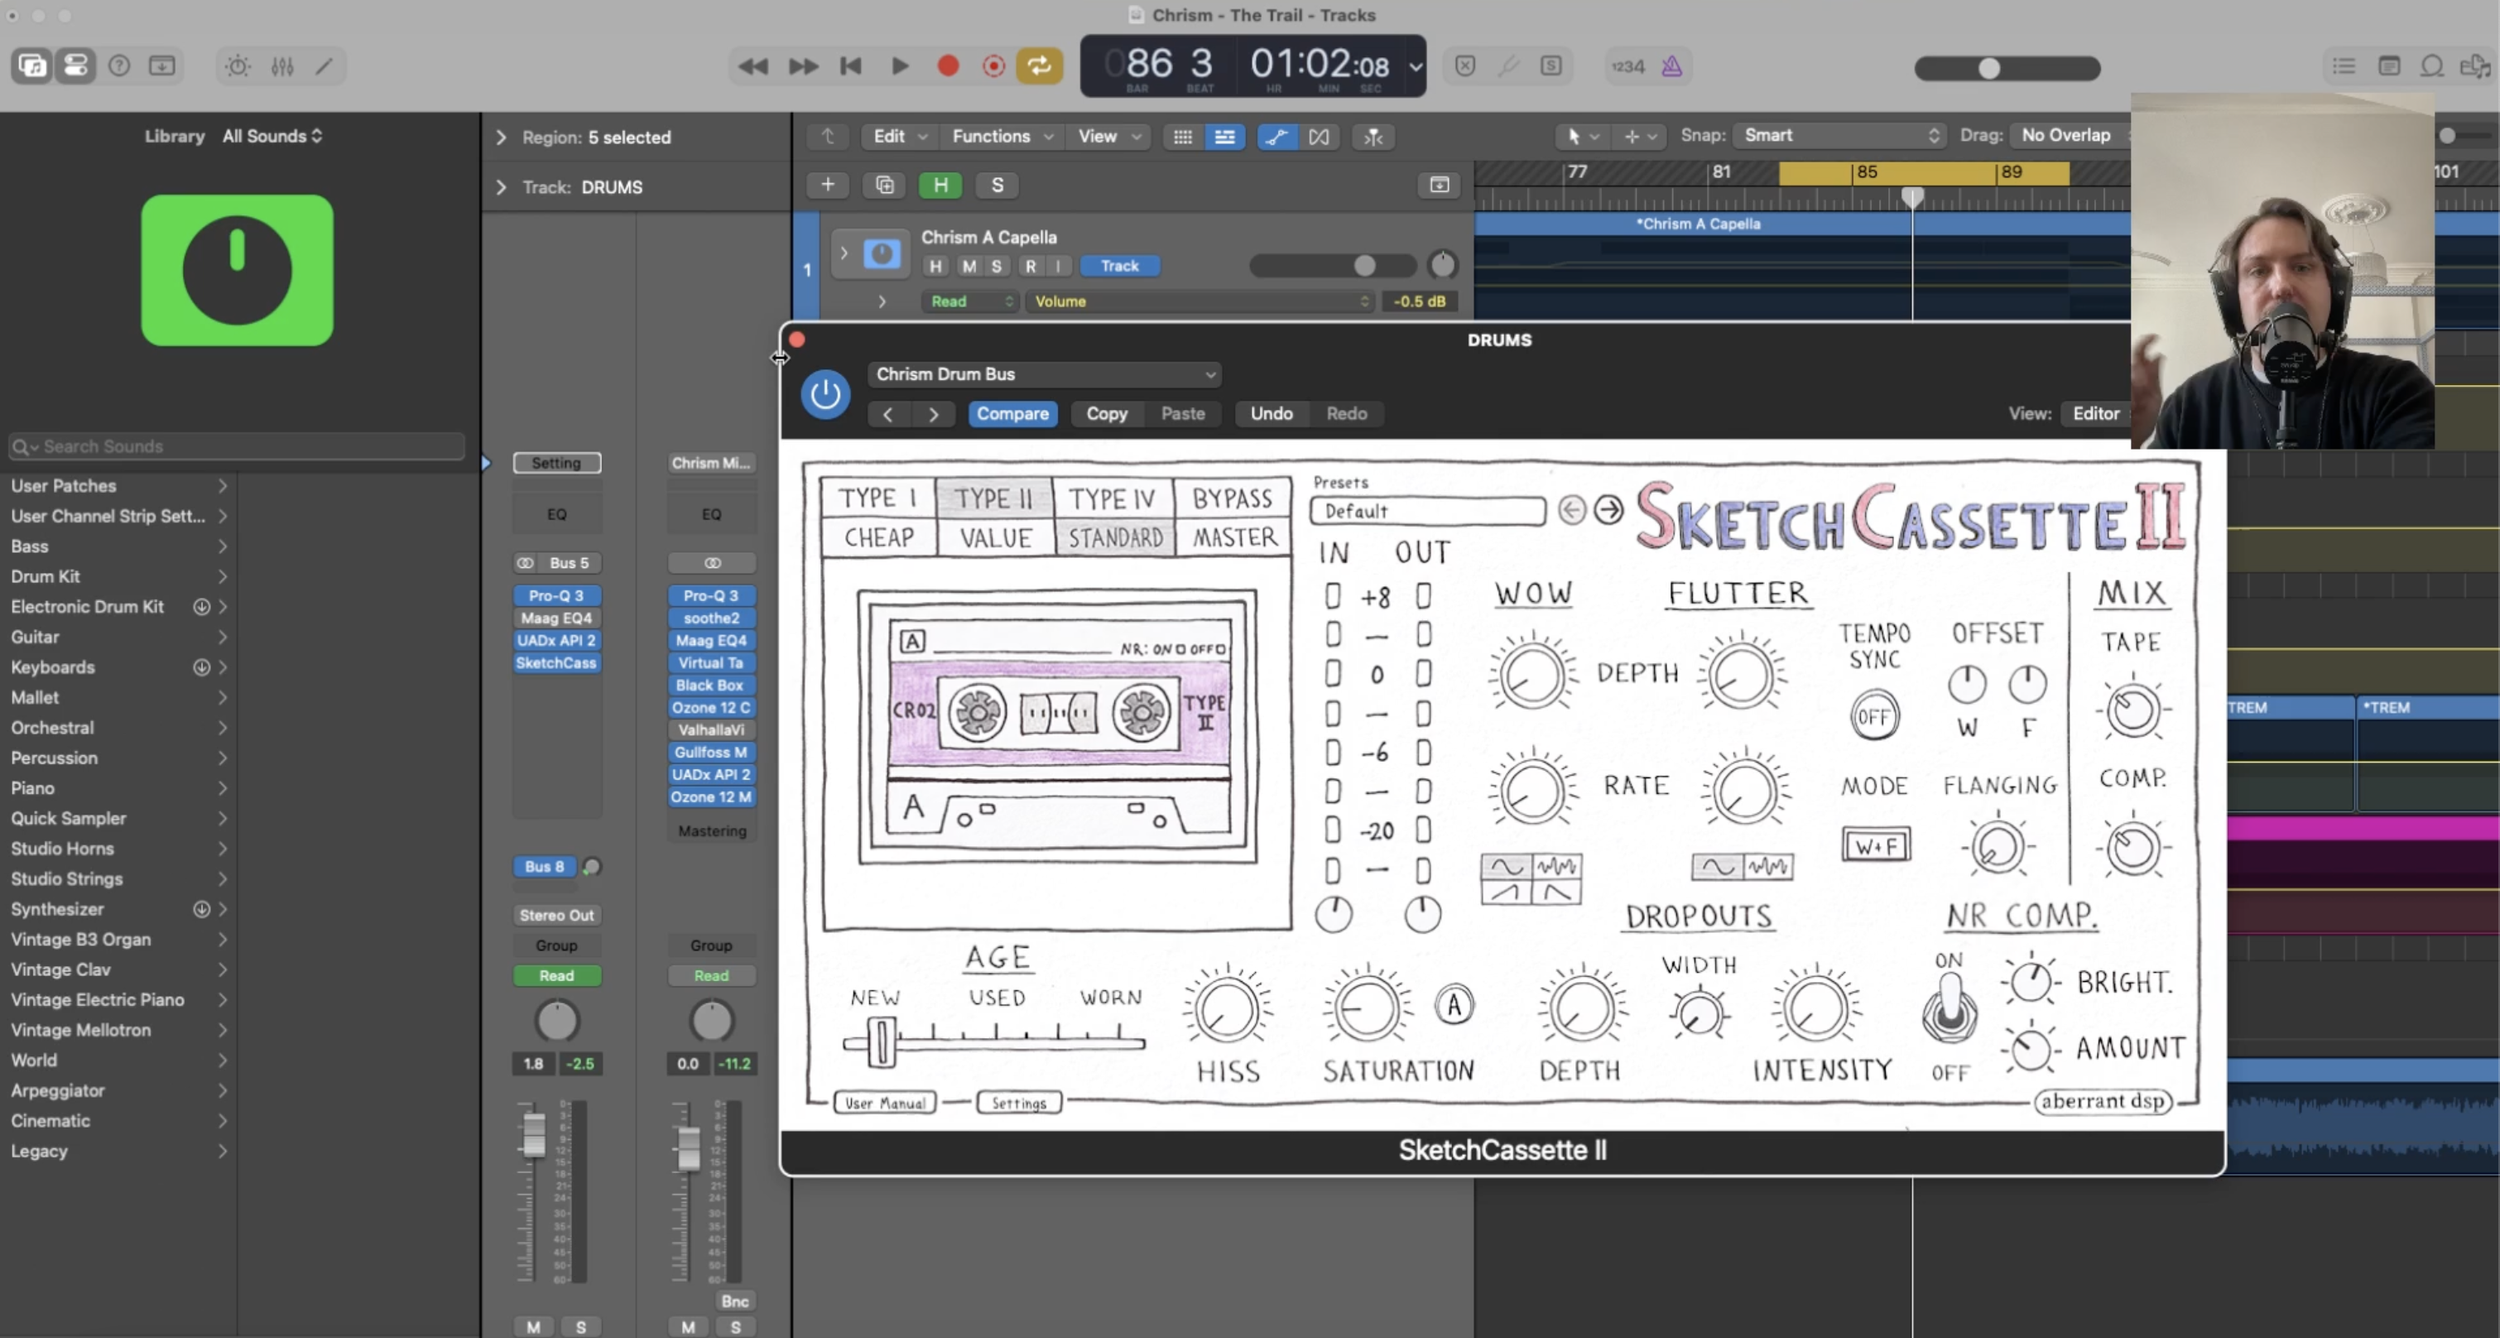Open the Chrism Drum Bus preset dropdown

[1044, 374]
